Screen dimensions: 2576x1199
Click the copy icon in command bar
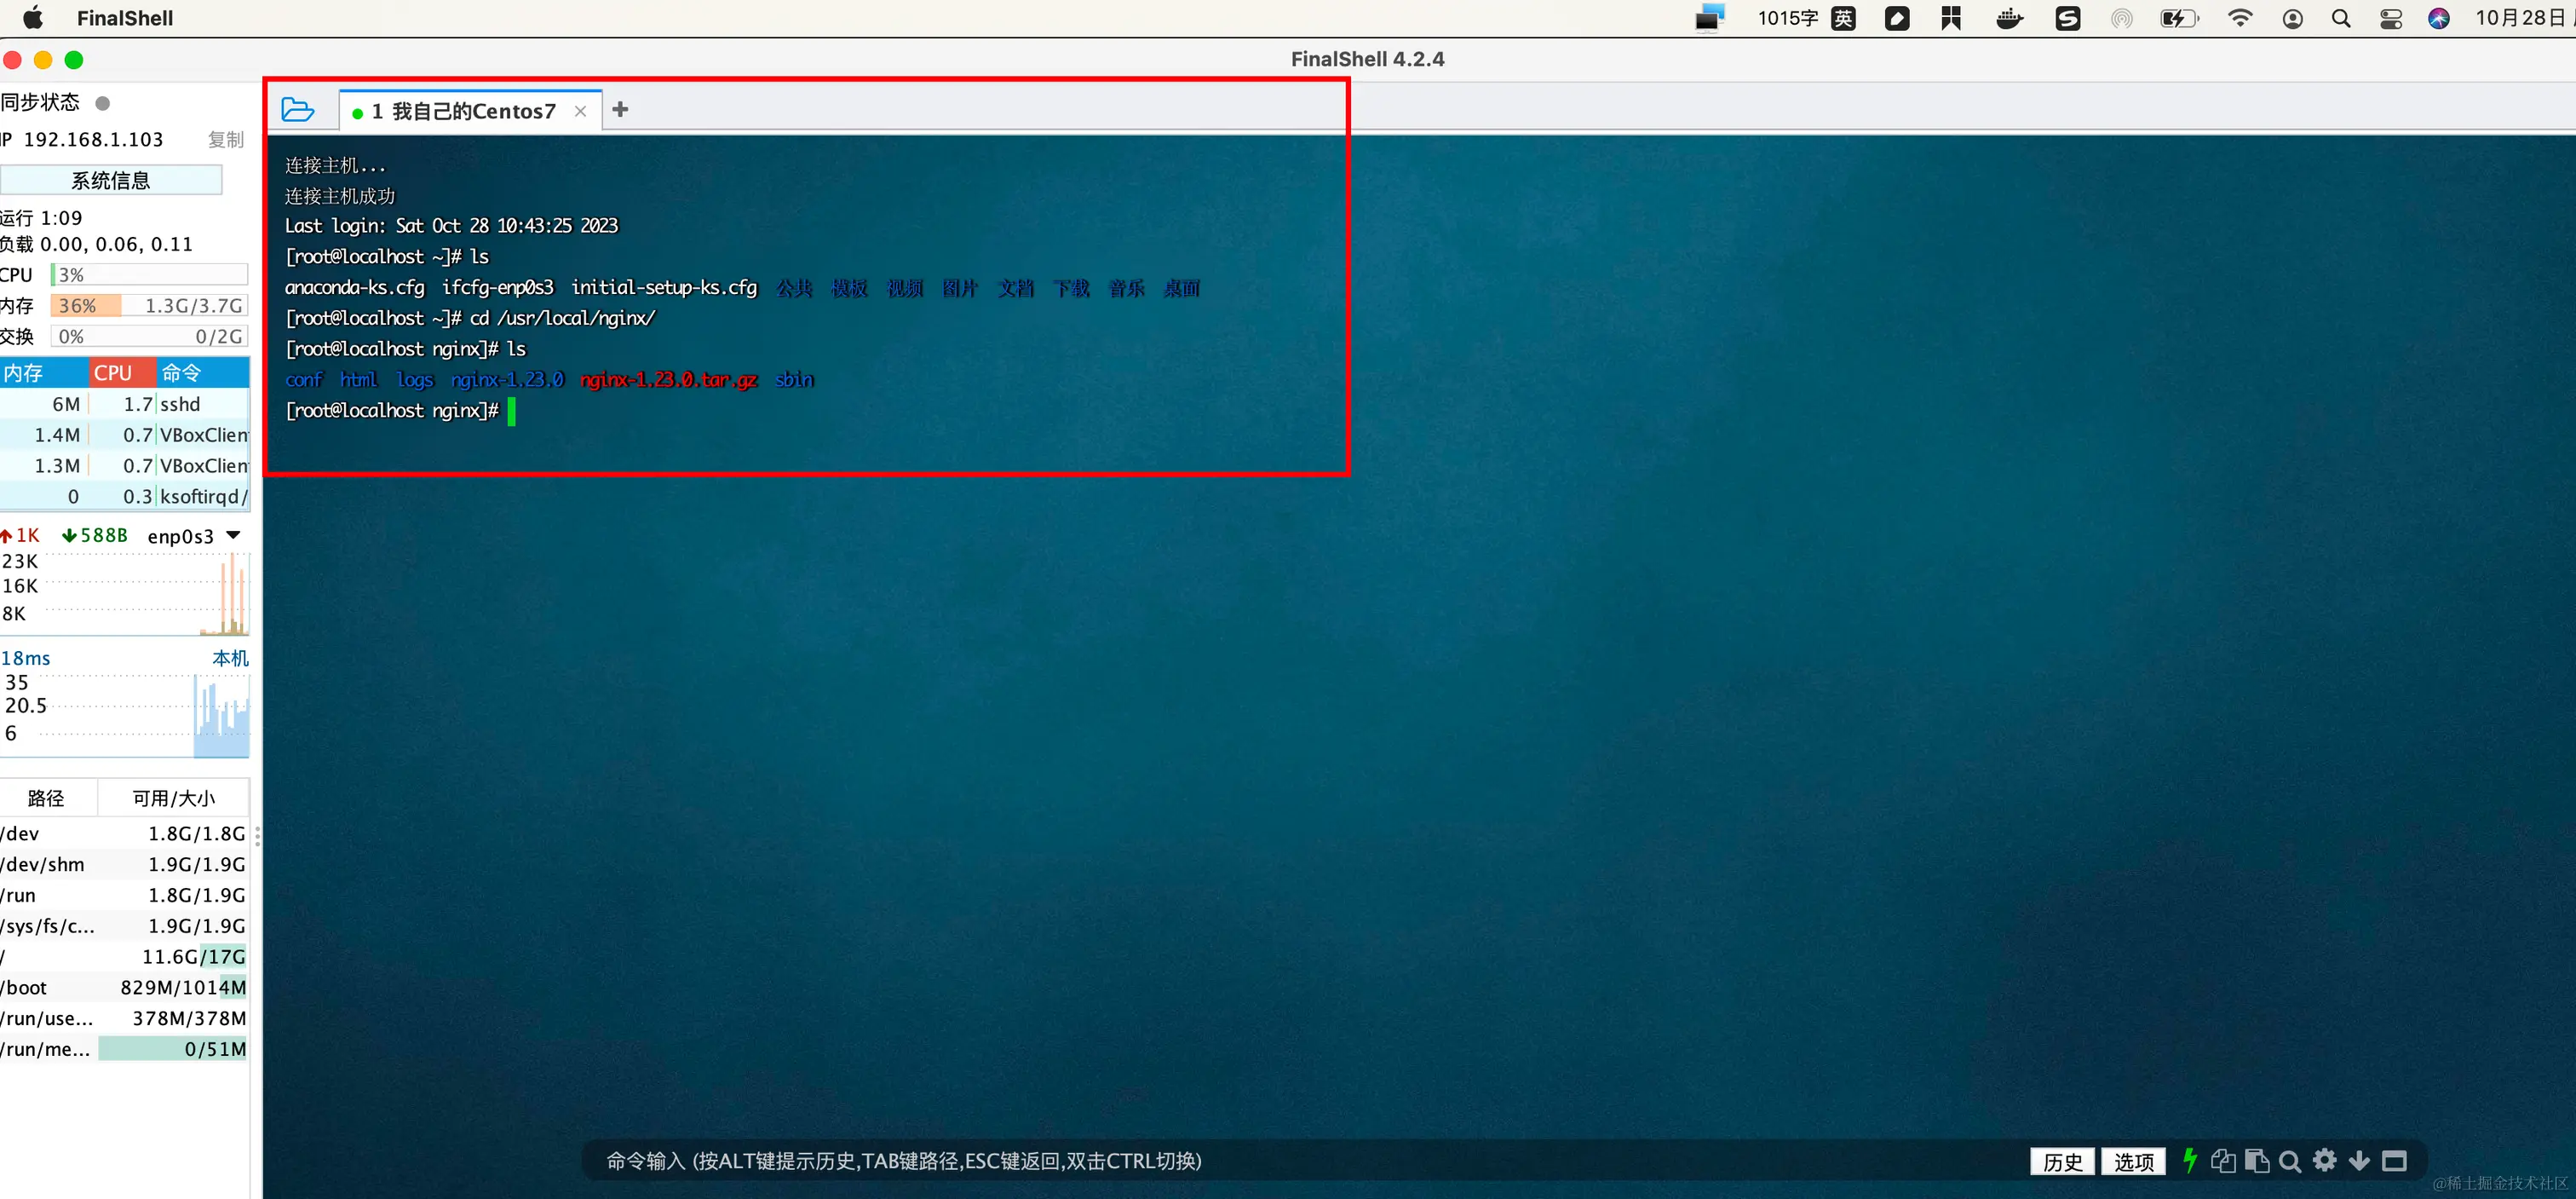click(2222, 1161)
